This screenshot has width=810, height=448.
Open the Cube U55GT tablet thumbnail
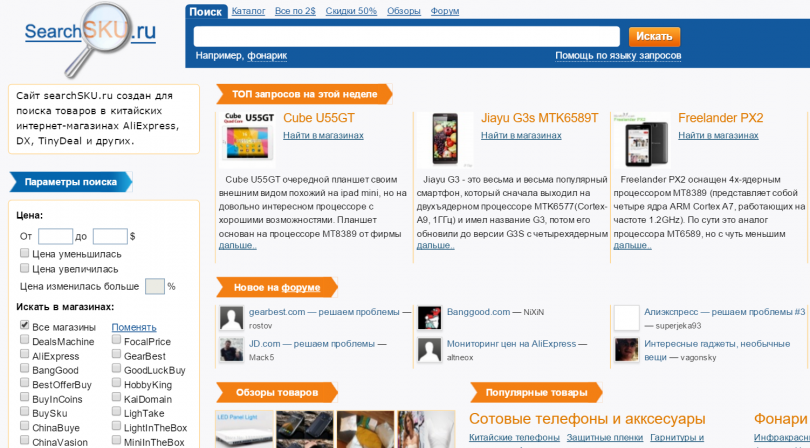pyautogui.click(x=248, y=138)
